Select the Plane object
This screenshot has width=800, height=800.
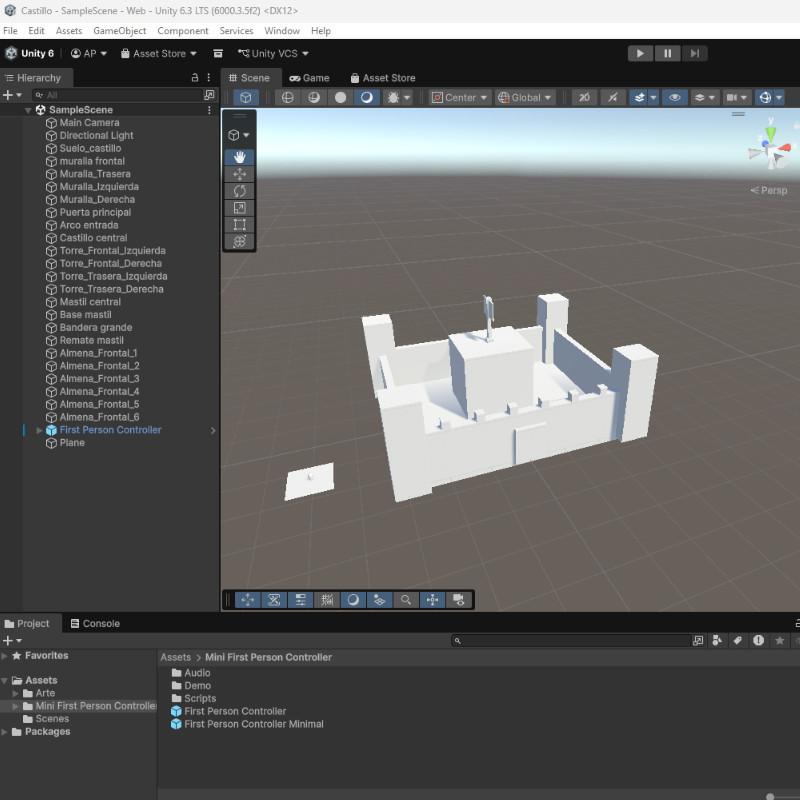pyautogui.click(x=72, y=443)
